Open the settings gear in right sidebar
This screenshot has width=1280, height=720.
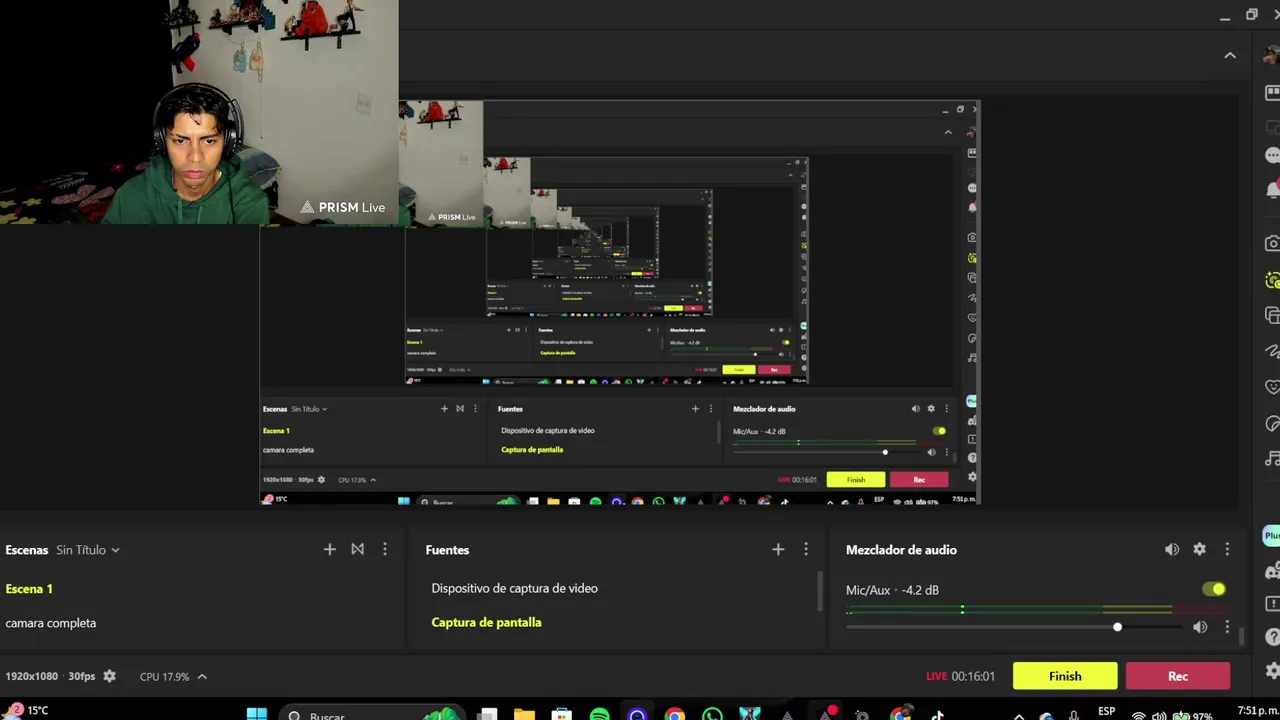point(1272,670)
